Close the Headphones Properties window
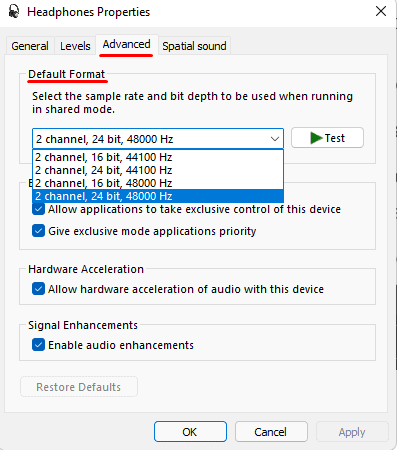The height and width of the screenshot is (450, 397). [381, 11]
